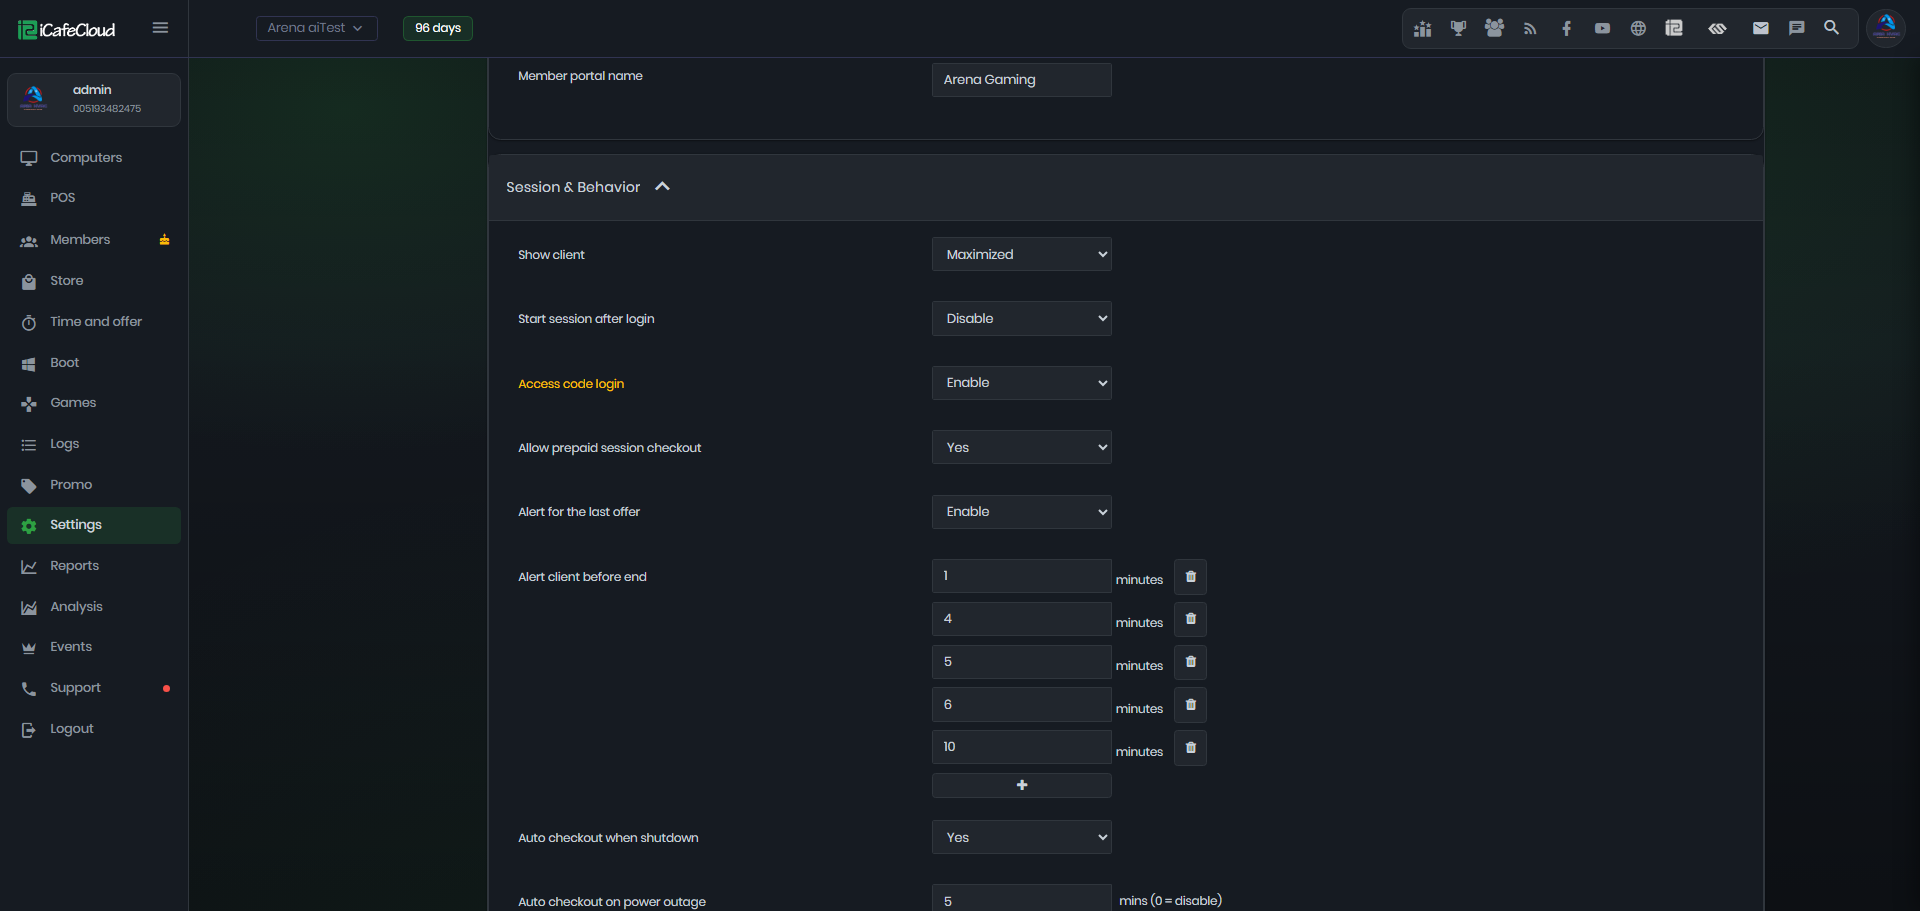Click the Member portal name field
Image resolution: width=1920 pixels, height=911 pixels.
point(1022,80)
